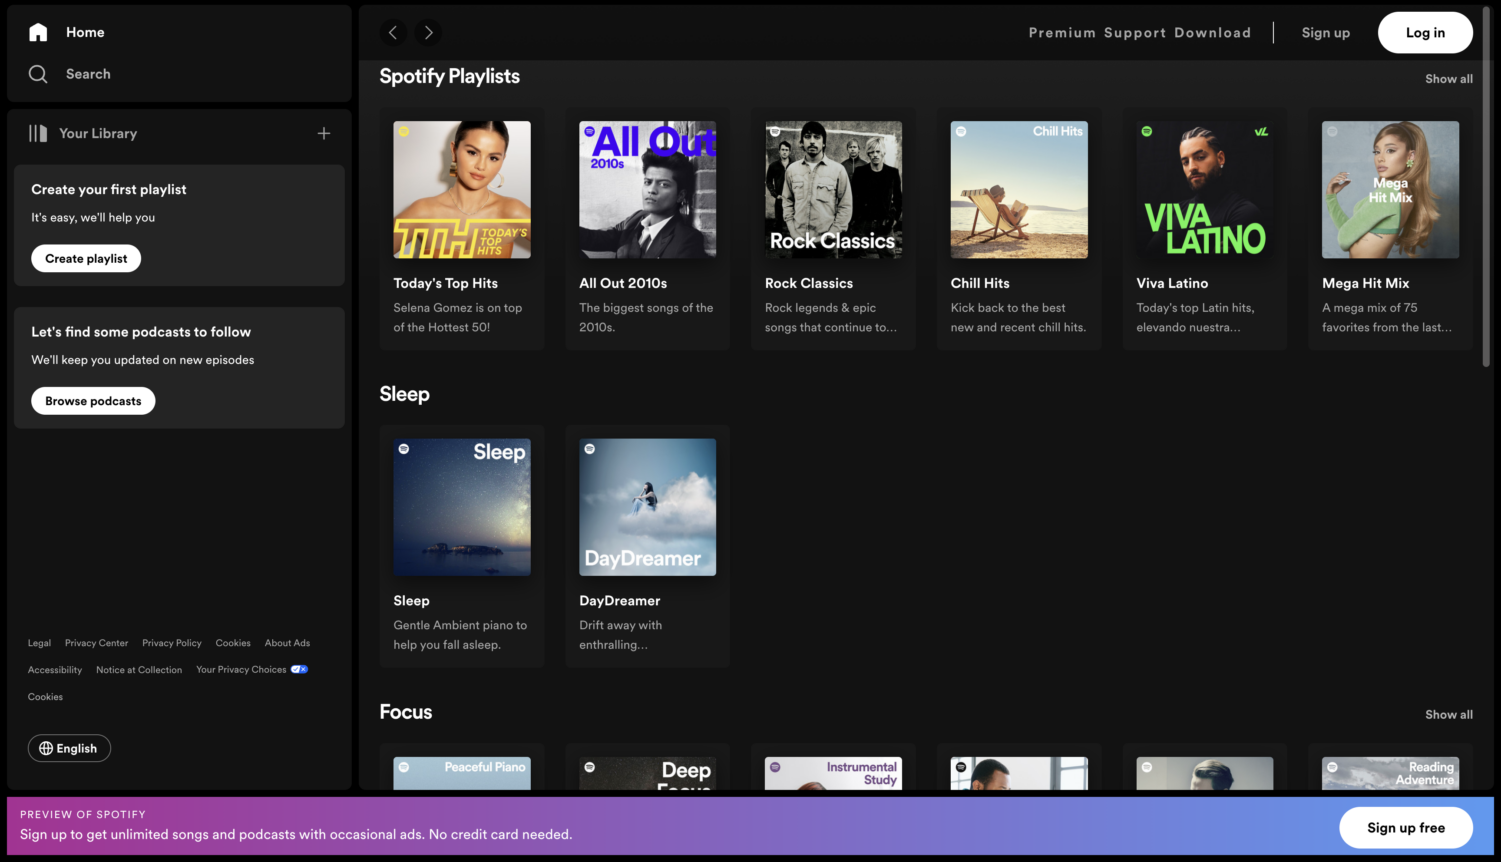Click Sign up in top bar

point(1326,33)
